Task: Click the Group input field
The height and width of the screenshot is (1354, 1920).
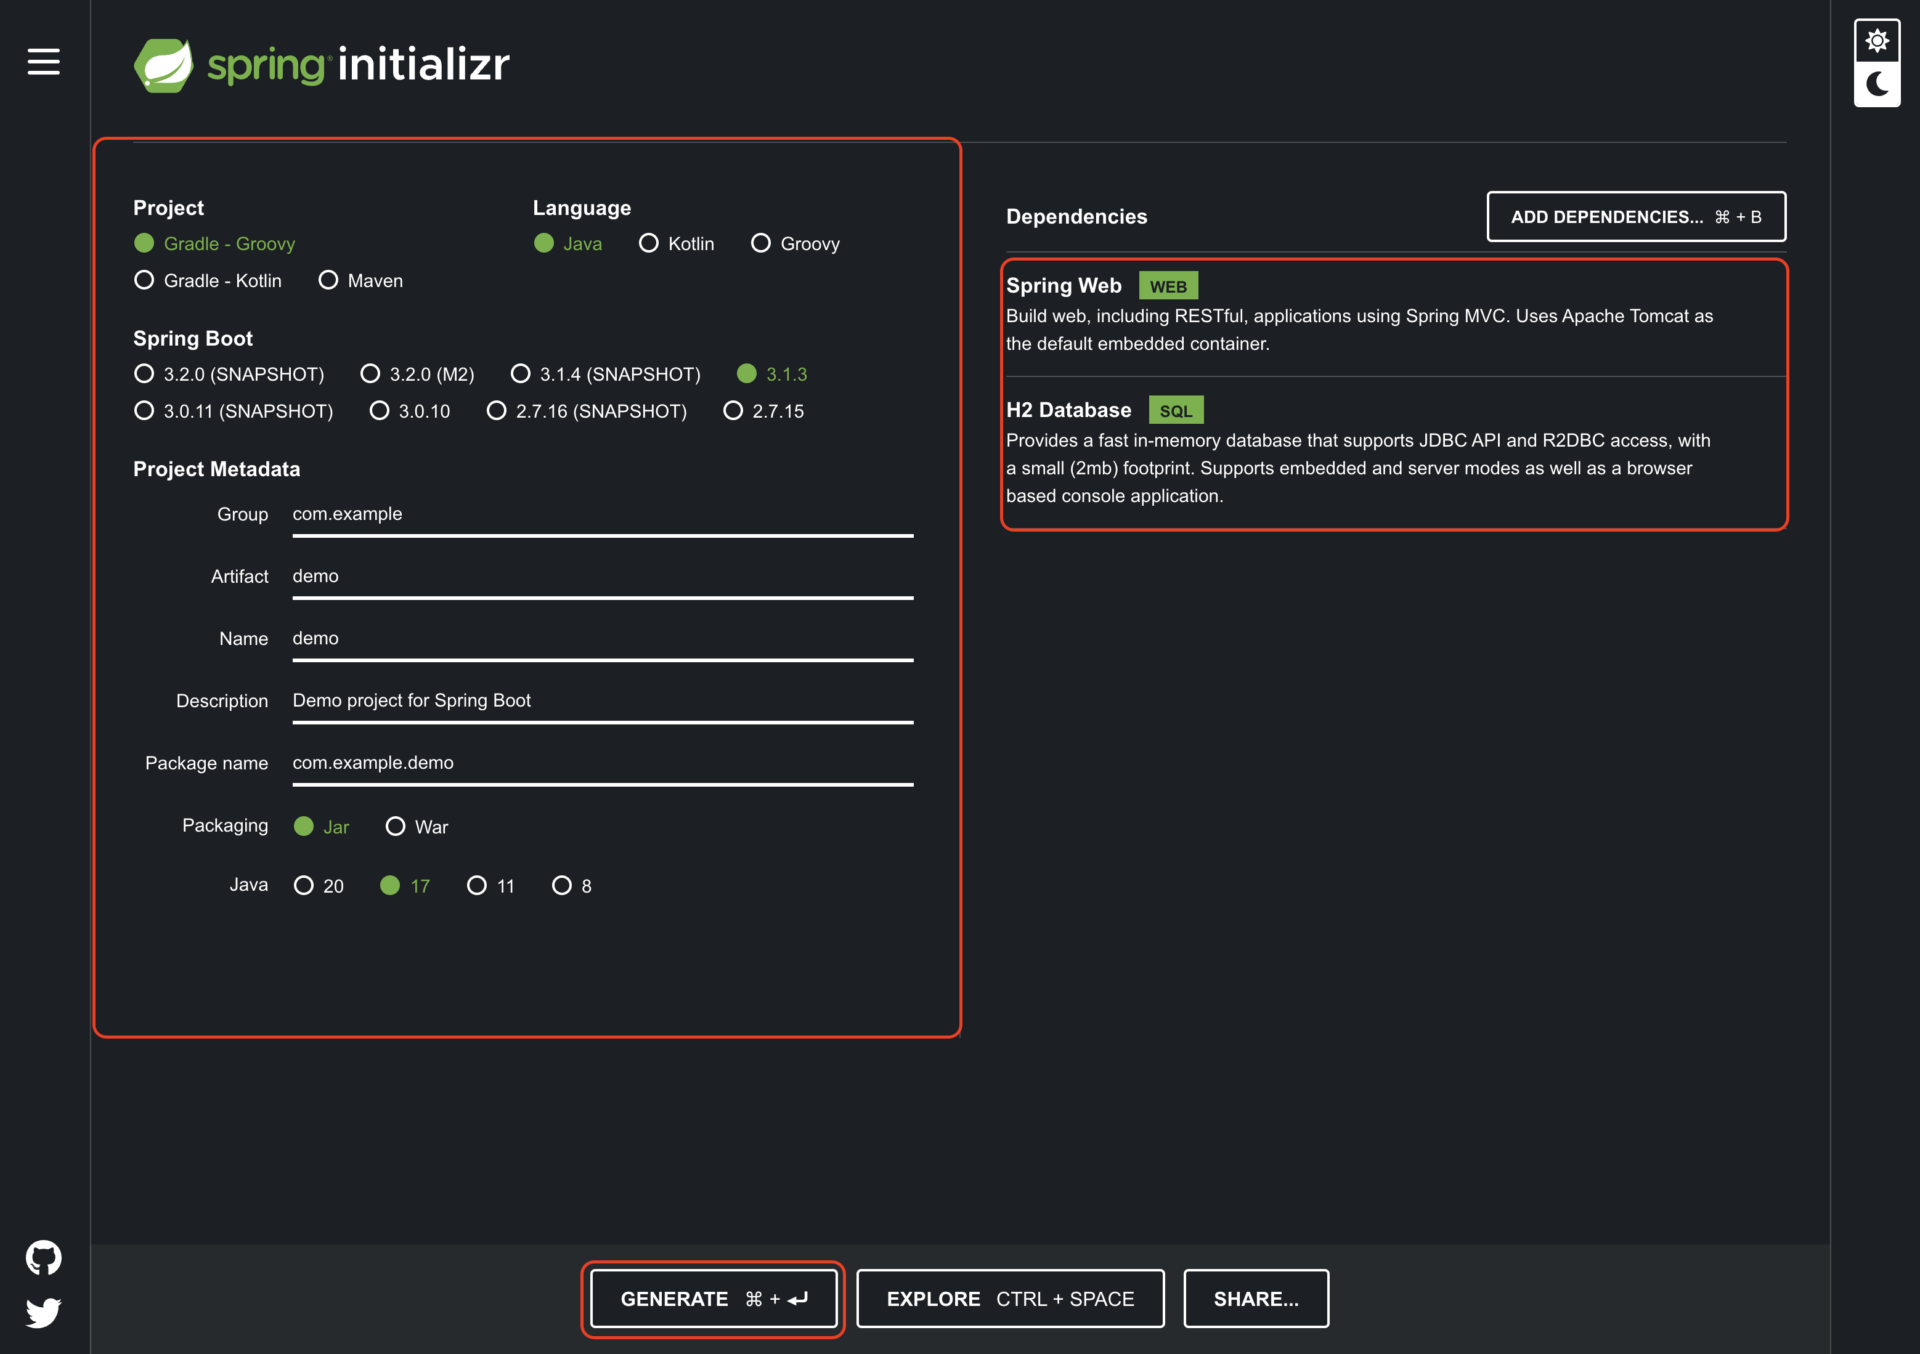Action: [603, 515]
